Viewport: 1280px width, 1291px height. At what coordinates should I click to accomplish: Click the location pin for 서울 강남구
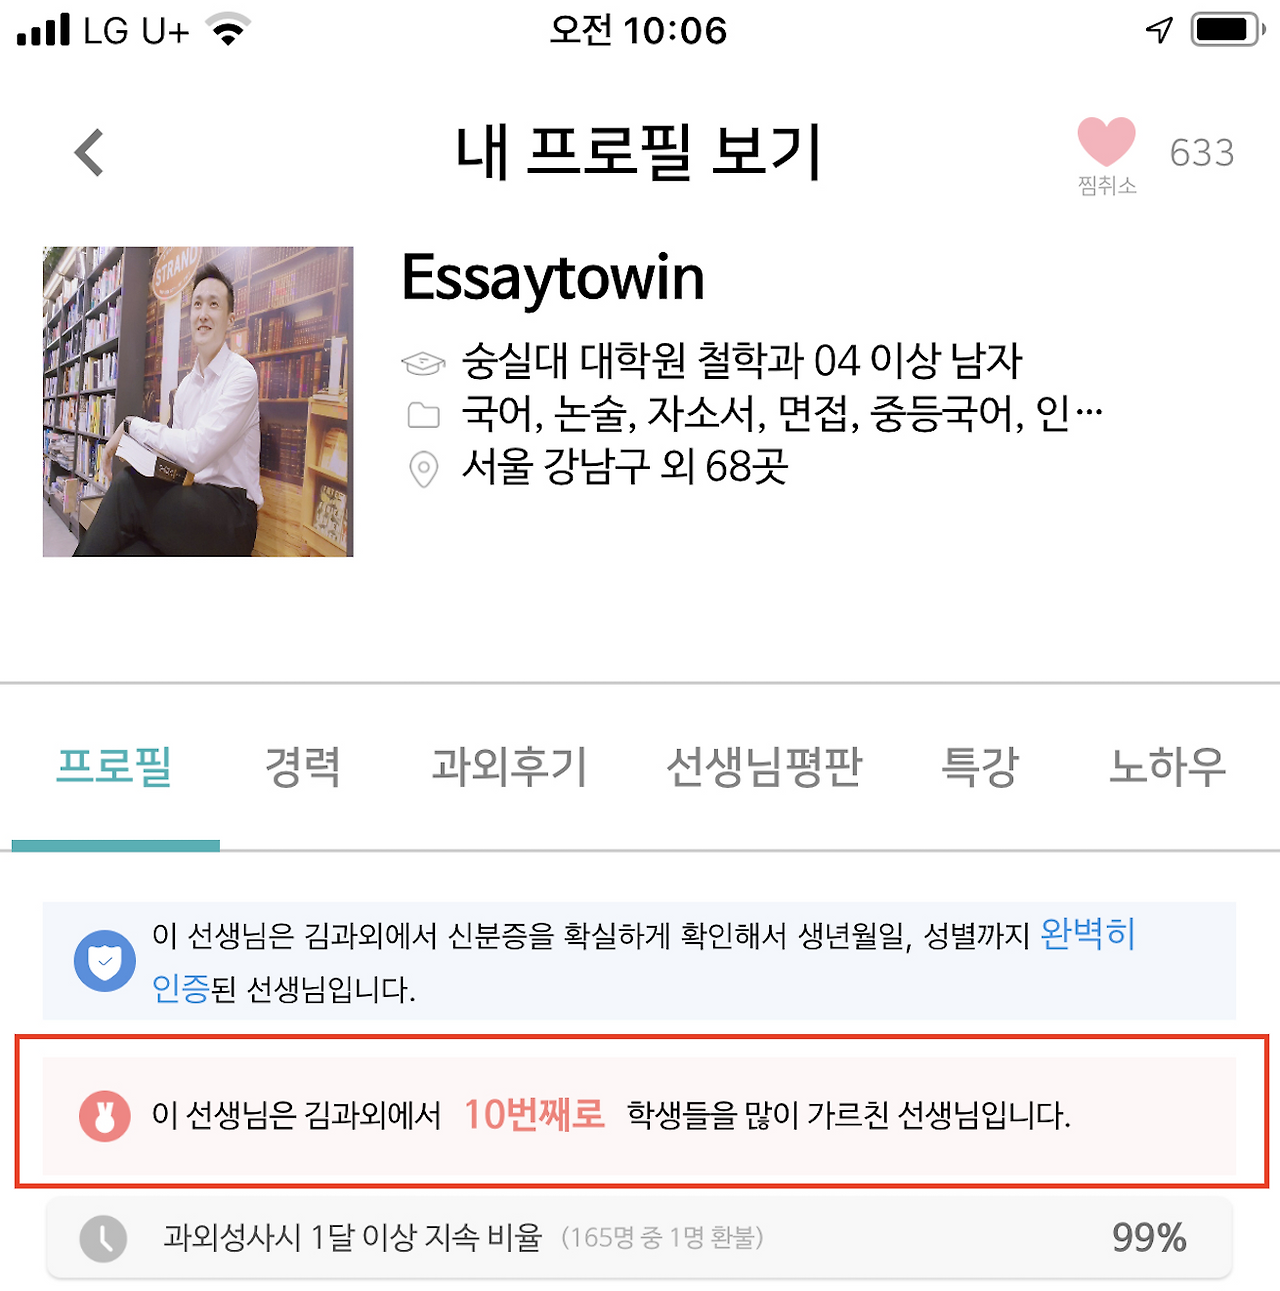tap(424, 469)
